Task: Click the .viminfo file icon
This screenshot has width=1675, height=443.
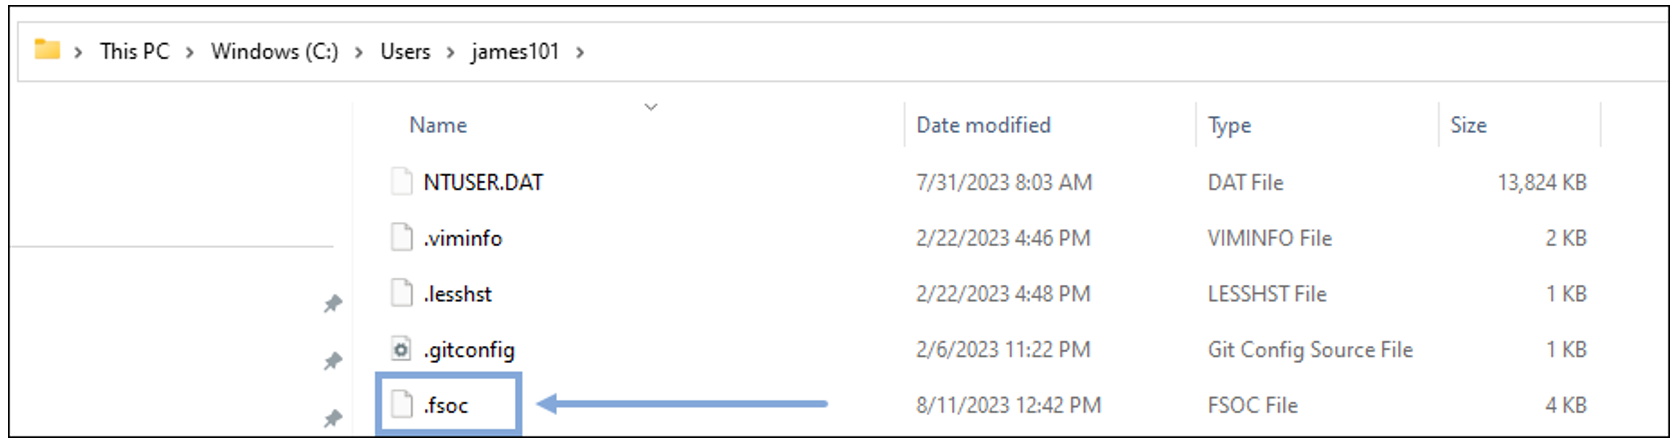Action: click(x=401, y=238)
